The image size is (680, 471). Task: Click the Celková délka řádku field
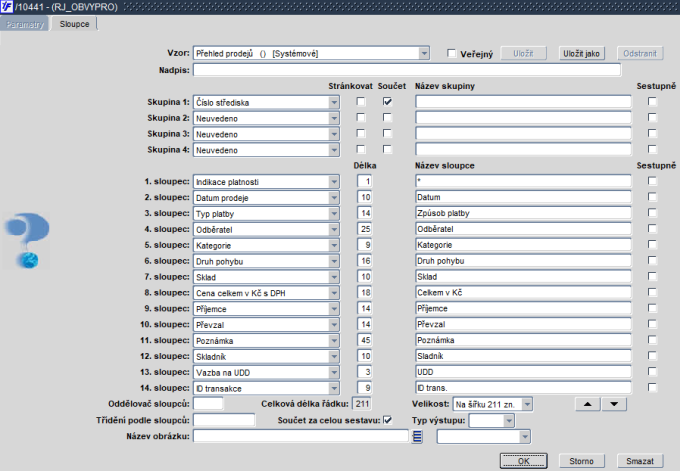(362, 404)
